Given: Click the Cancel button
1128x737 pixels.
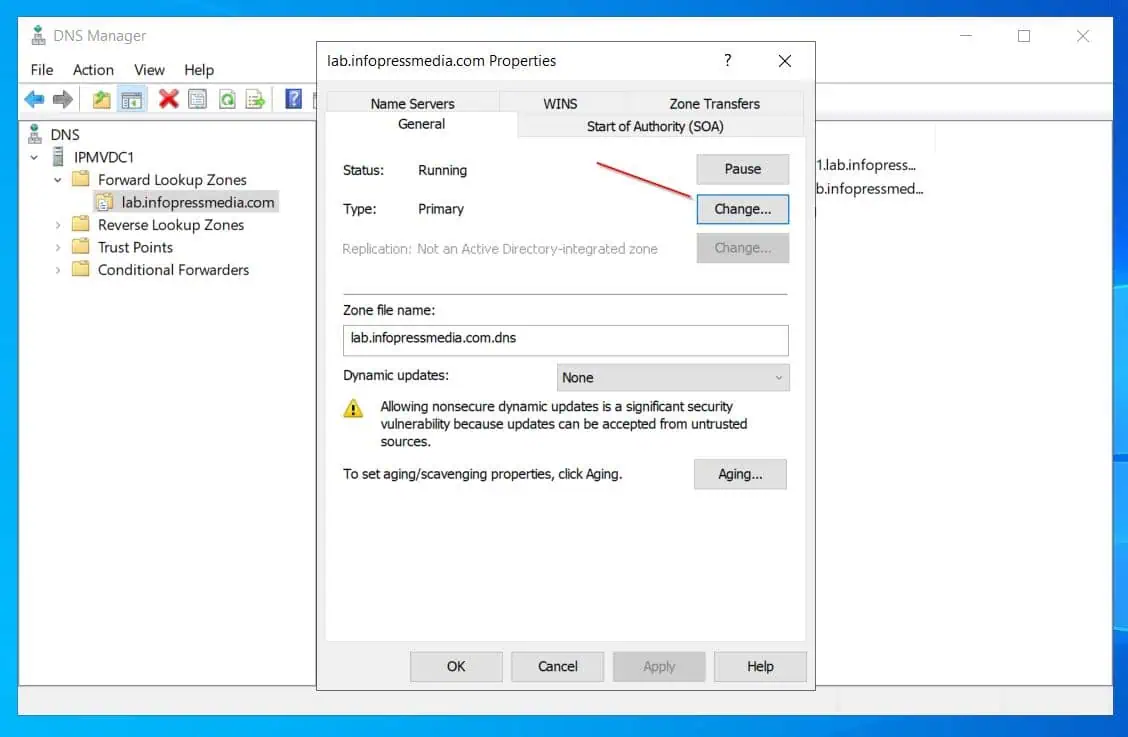Looking at the screenshot, I should tap(558, 666).
